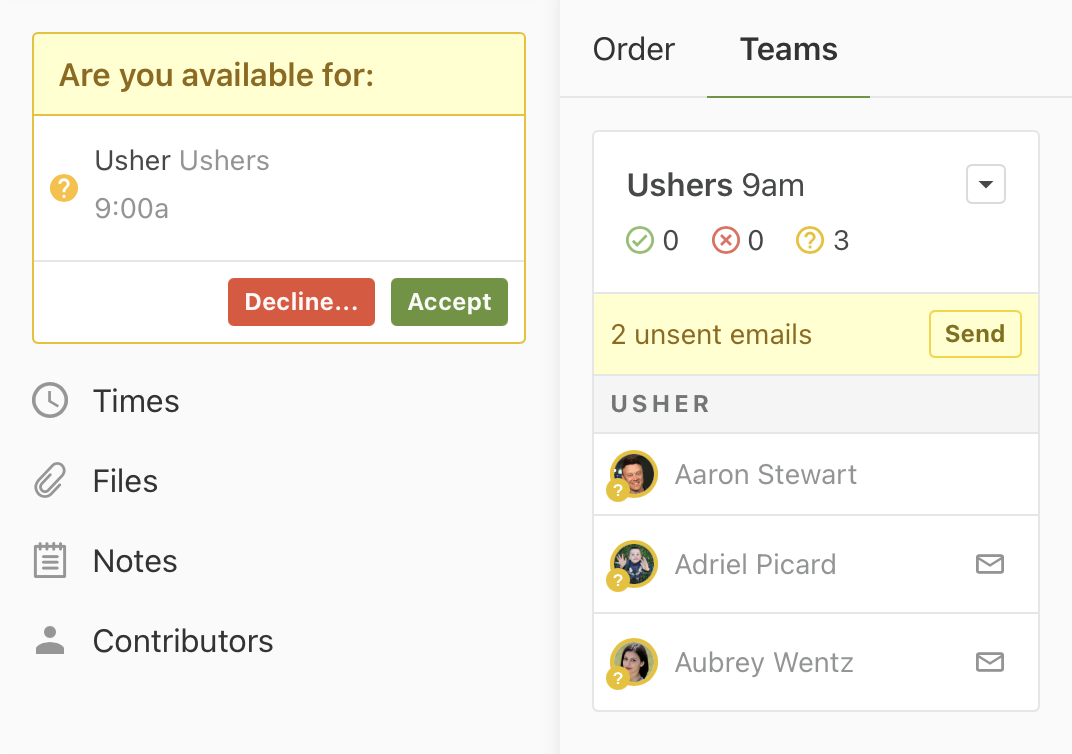Open Aaron Stewart's avatar photo
Image resolution: width=1072 pixels, height=754 pixels.
[x=634, y=474]
